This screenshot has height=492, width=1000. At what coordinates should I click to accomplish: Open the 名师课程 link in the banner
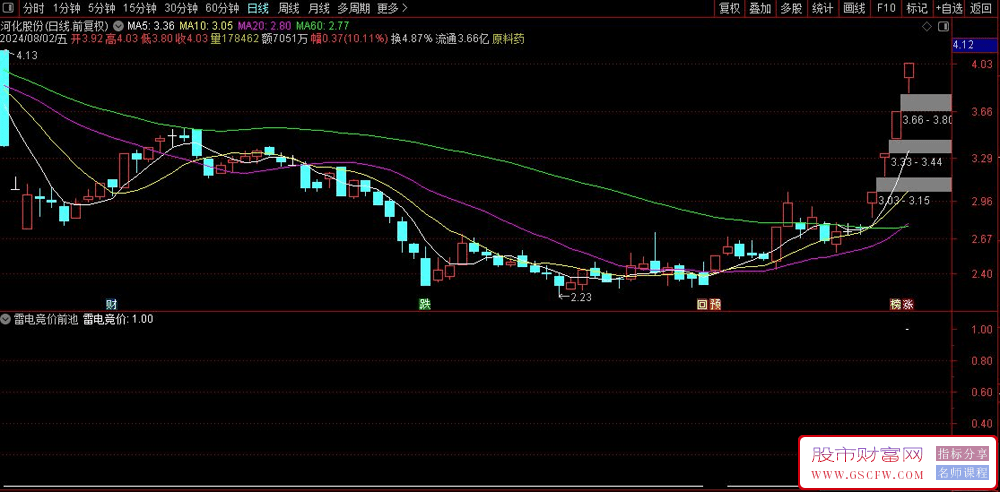962,473
